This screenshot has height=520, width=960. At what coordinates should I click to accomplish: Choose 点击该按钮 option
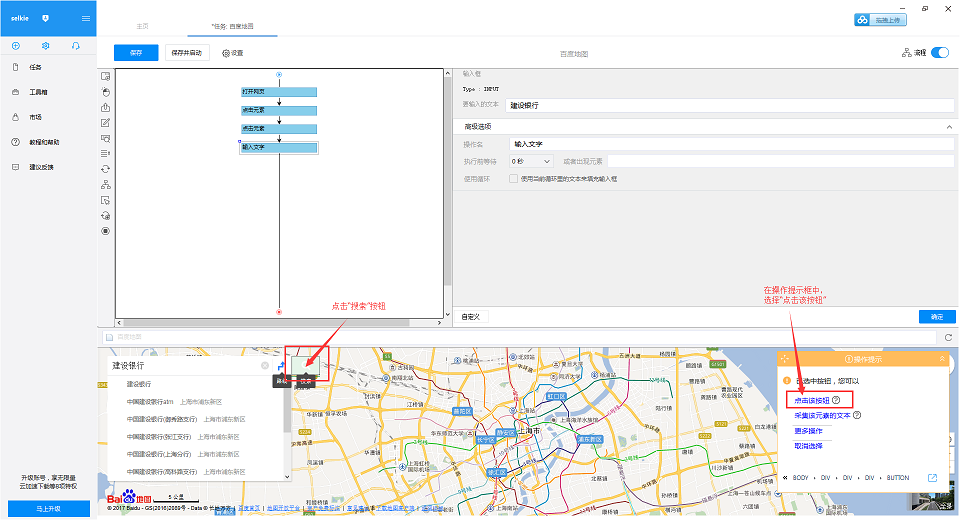(x=812, y=401)
